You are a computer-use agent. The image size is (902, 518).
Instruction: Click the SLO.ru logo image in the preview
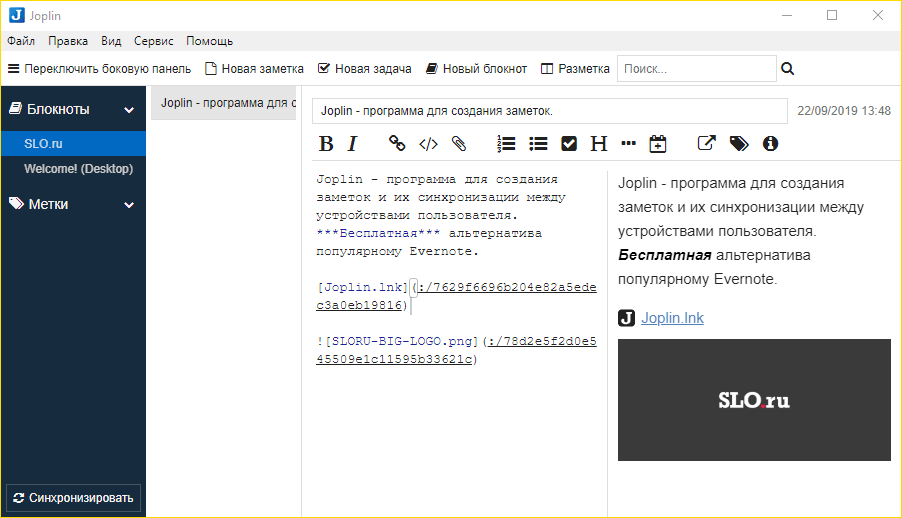(754, 399)
